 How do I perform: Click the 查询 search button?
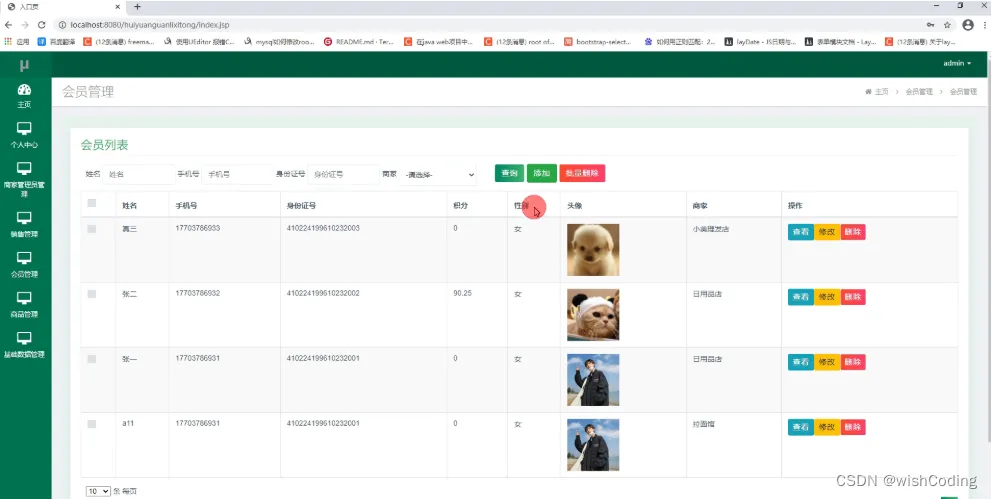coord(509,173)
